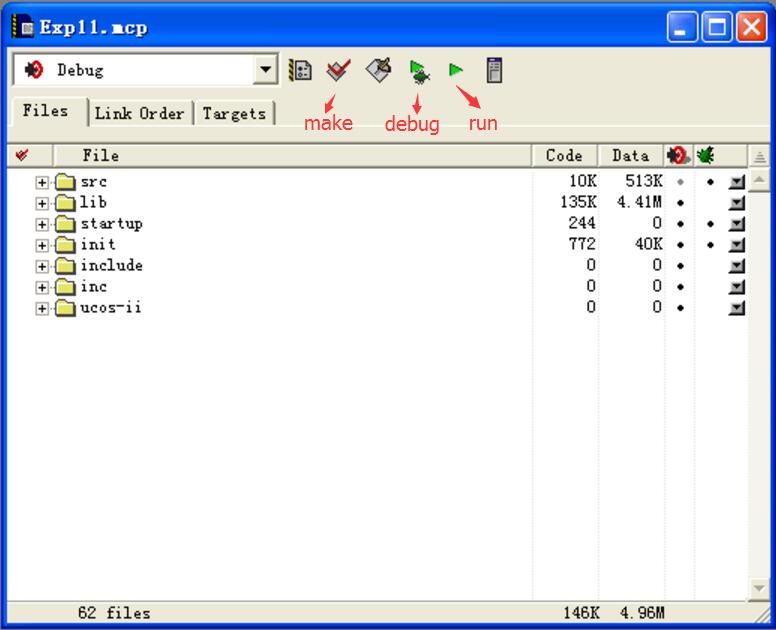Click the Make (build) toolbar icon
776x630 pixels.
pos(379,70)
